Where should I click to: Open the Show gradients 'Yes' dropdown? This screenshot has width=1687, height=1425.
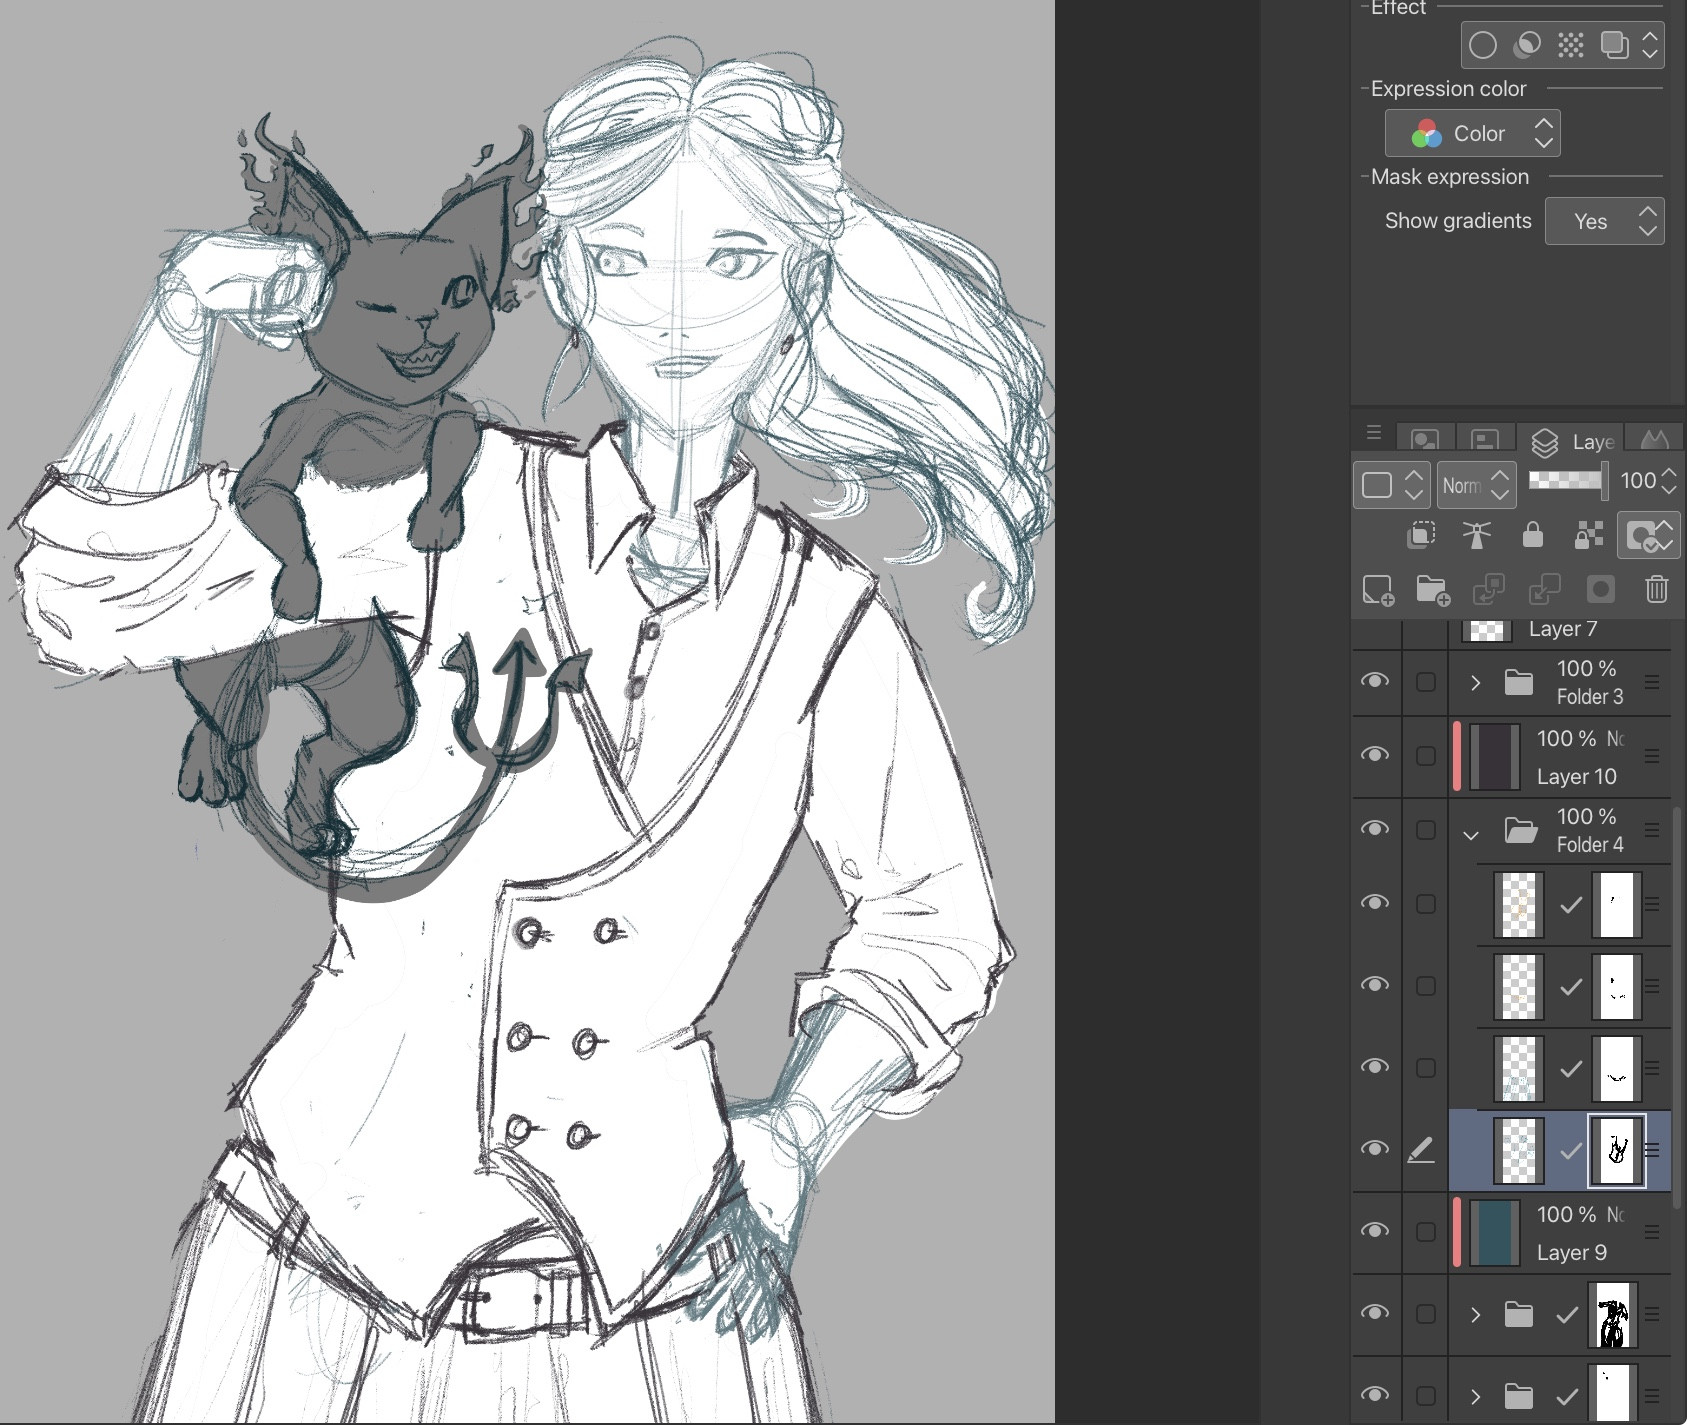(1604, 221)
